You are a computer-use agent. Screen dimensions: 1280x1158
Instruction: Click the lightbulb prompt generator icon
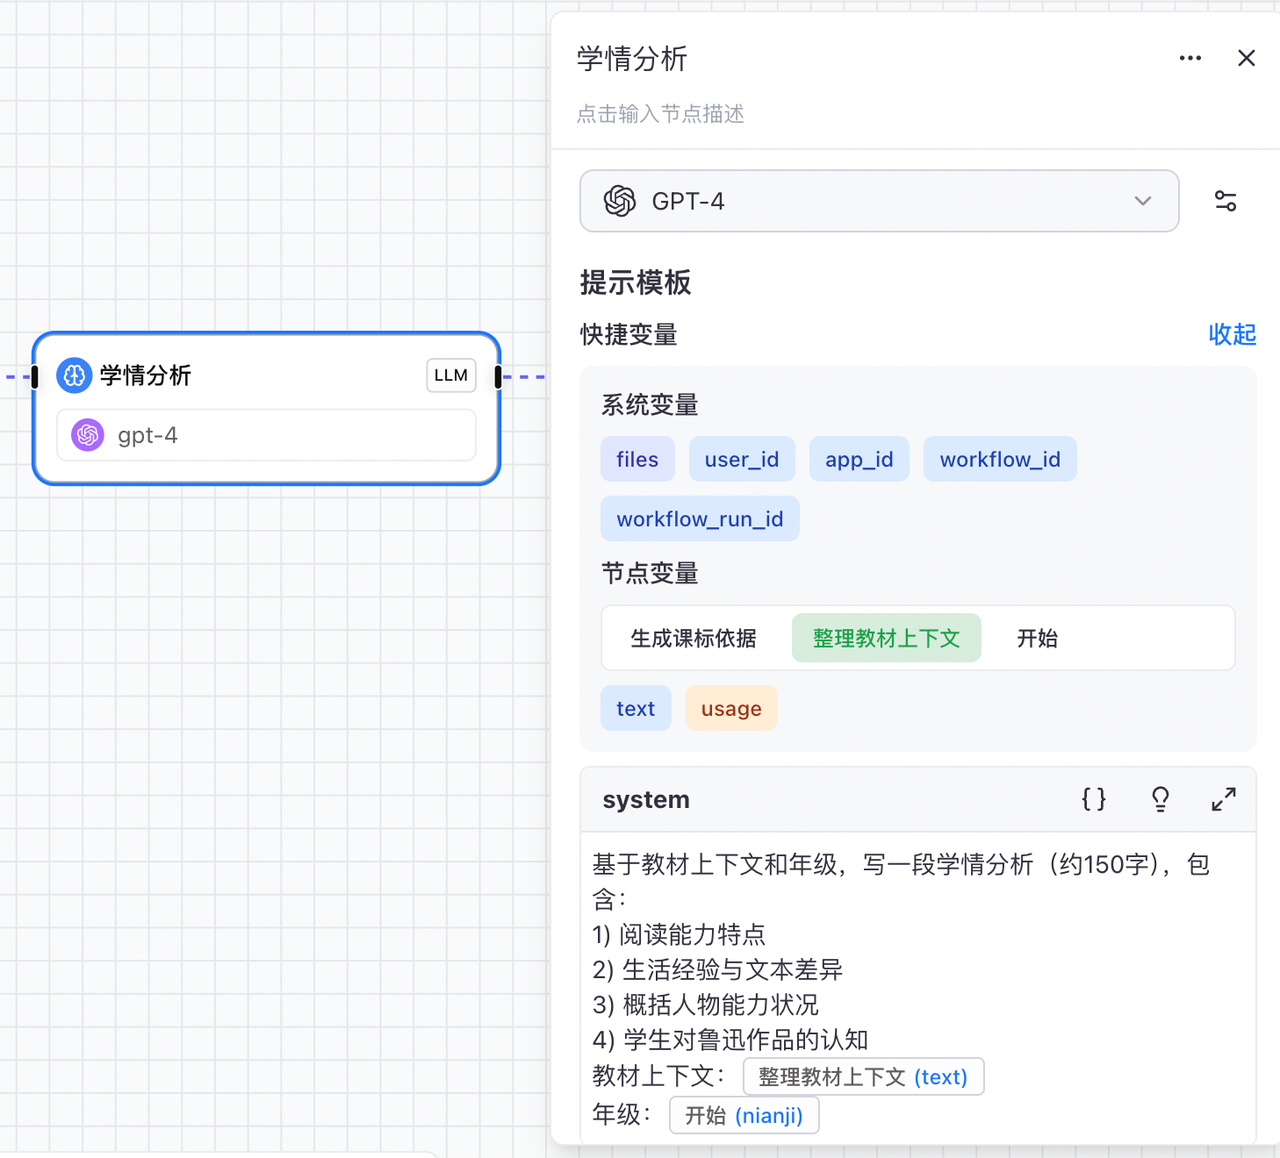pyautogui.click(x=1160, y=799)
